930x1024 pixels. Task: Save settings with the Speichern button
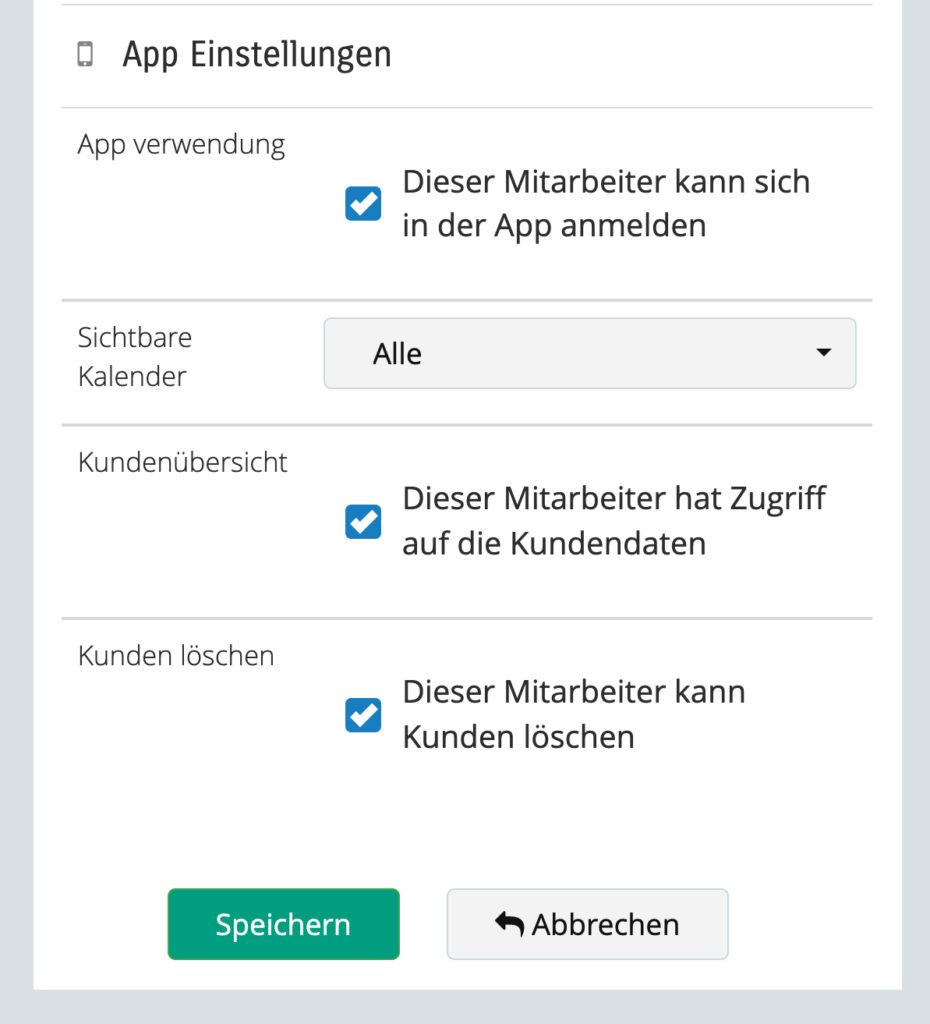[x=283, y=924]
